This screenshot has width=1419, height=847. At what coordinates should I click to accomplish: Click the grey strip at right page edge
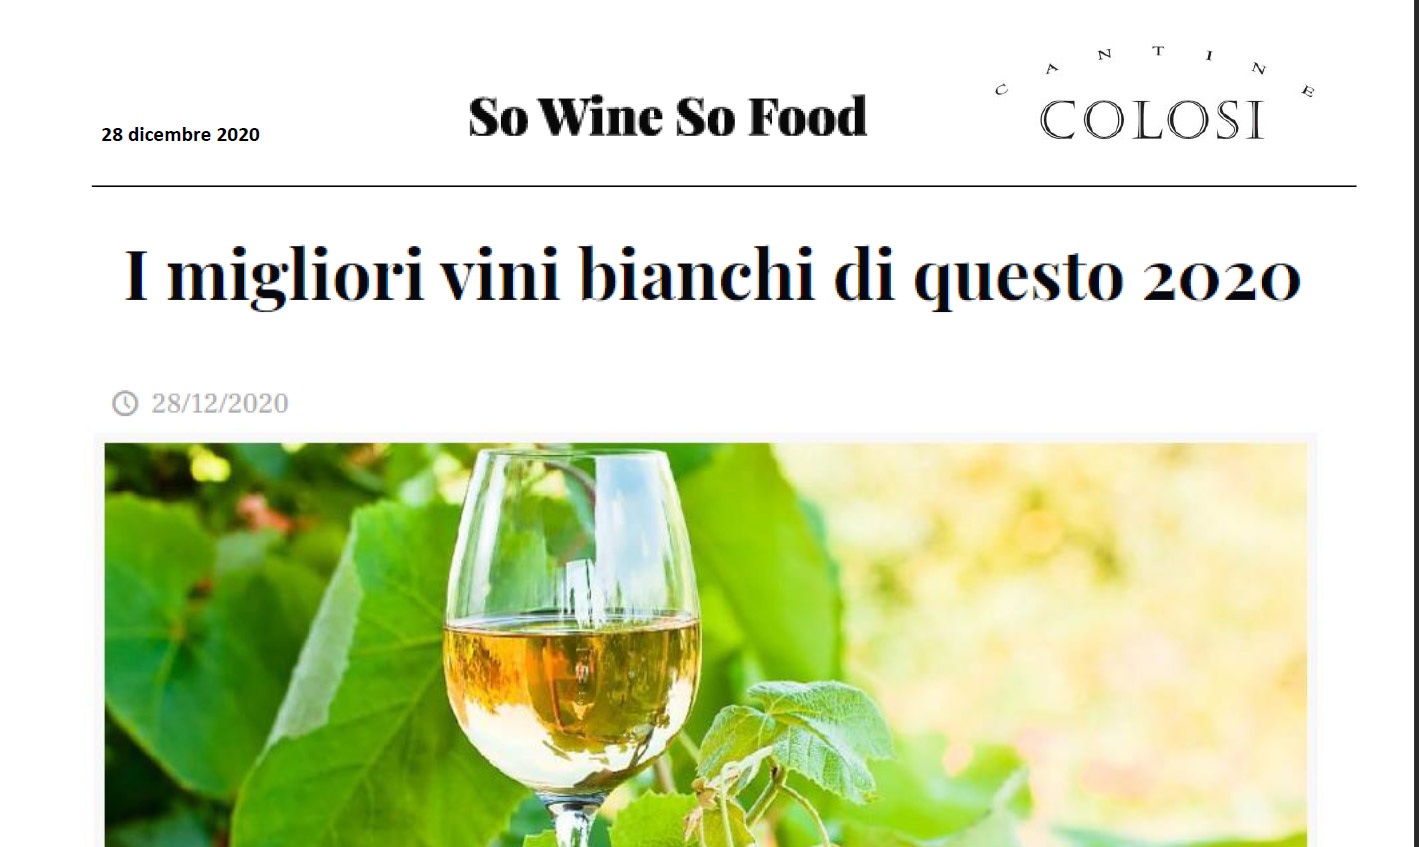click(1410, 423)
